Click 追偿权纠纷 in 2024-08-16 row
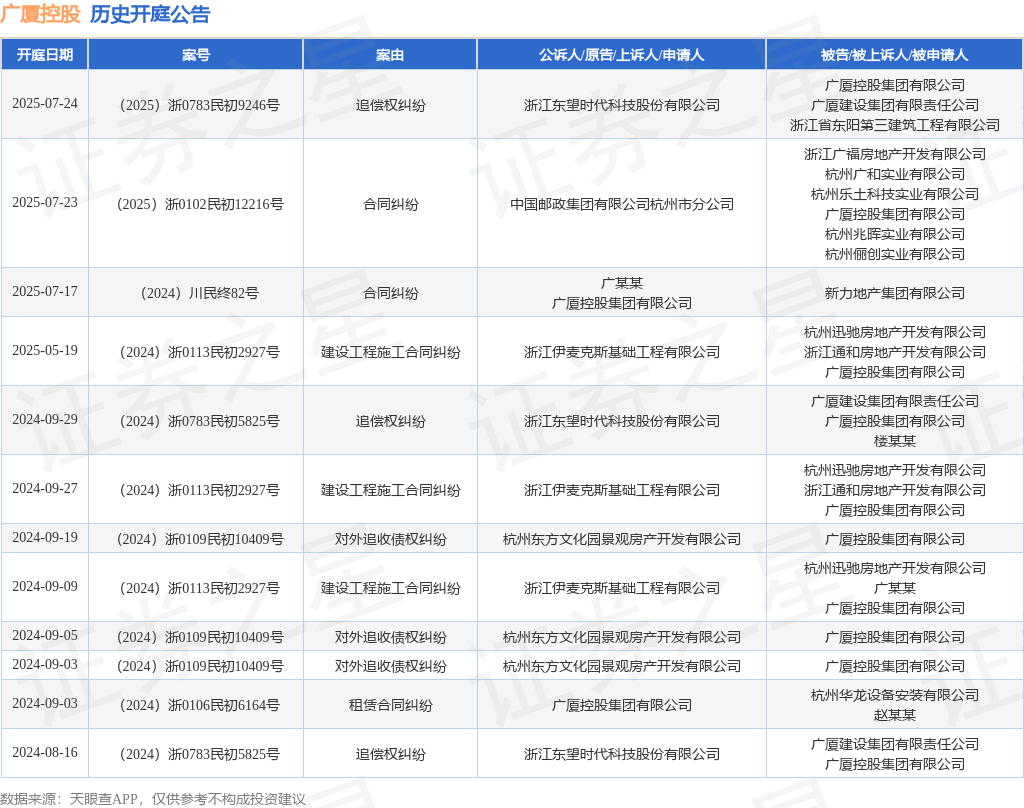The image size is (1024, 808). 390,754
